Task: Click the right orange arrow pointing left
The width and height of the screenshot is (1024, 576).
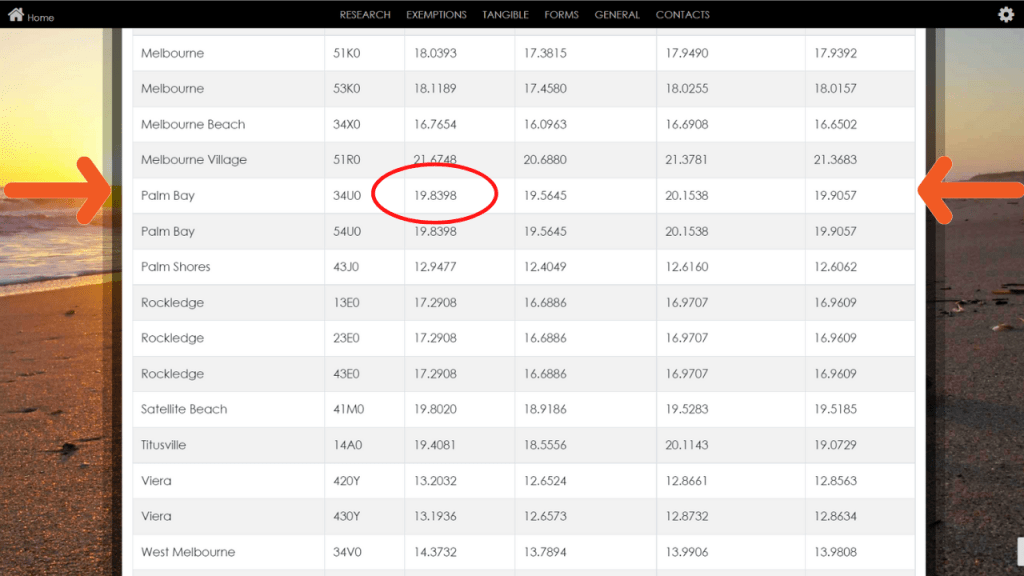Action: click(x=970, y=189)
